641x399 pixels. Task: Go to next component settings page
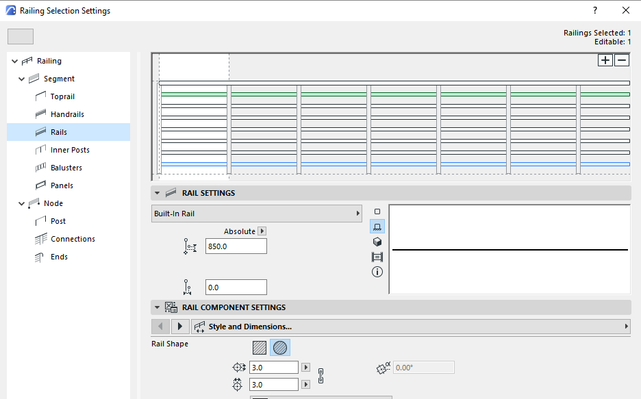pyautogui.click(x=180, y=327)
